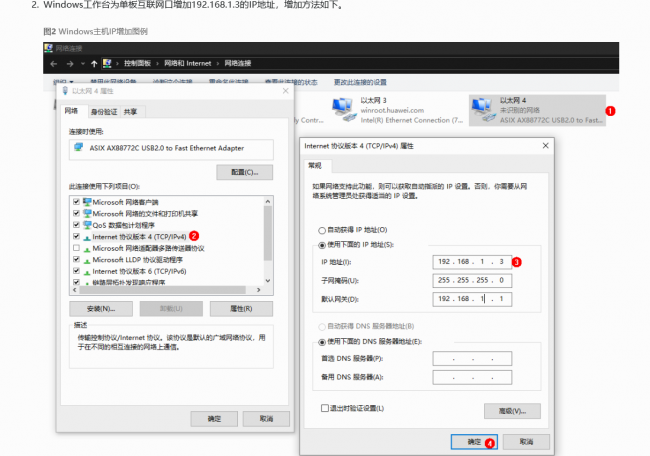Image resolution: width=650 pixels, height=456 pixels.
Task: Select Internet 协议版本 6 (TCP/IPv6) item
Action: point(139,271)
